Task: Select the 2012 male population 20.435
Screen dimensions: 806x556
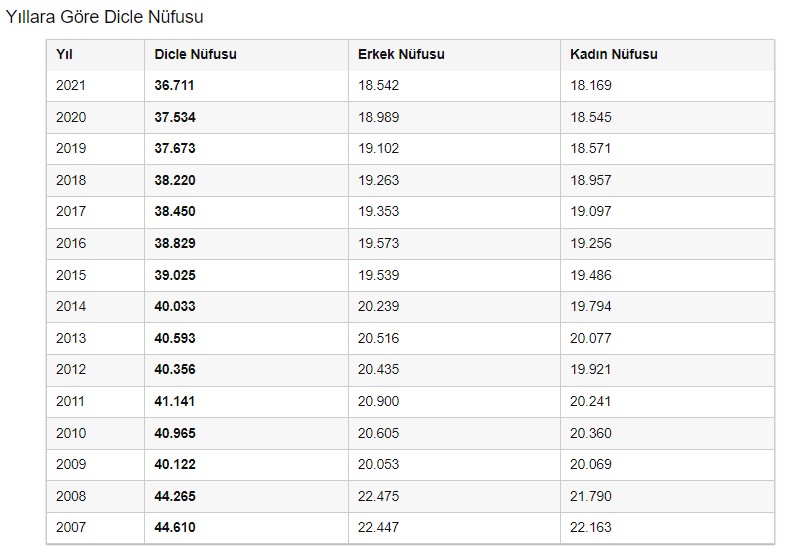Action: pos(378,370)
